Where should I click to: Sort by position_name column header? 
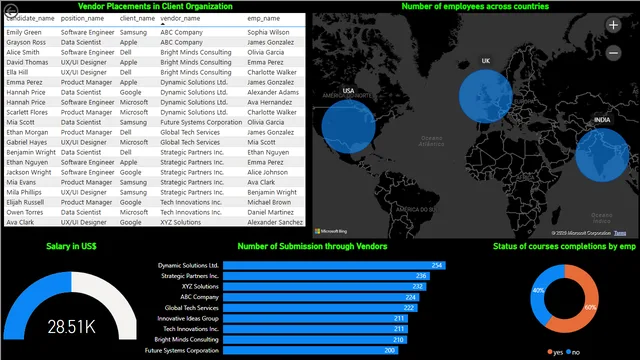tap(82, 18)
